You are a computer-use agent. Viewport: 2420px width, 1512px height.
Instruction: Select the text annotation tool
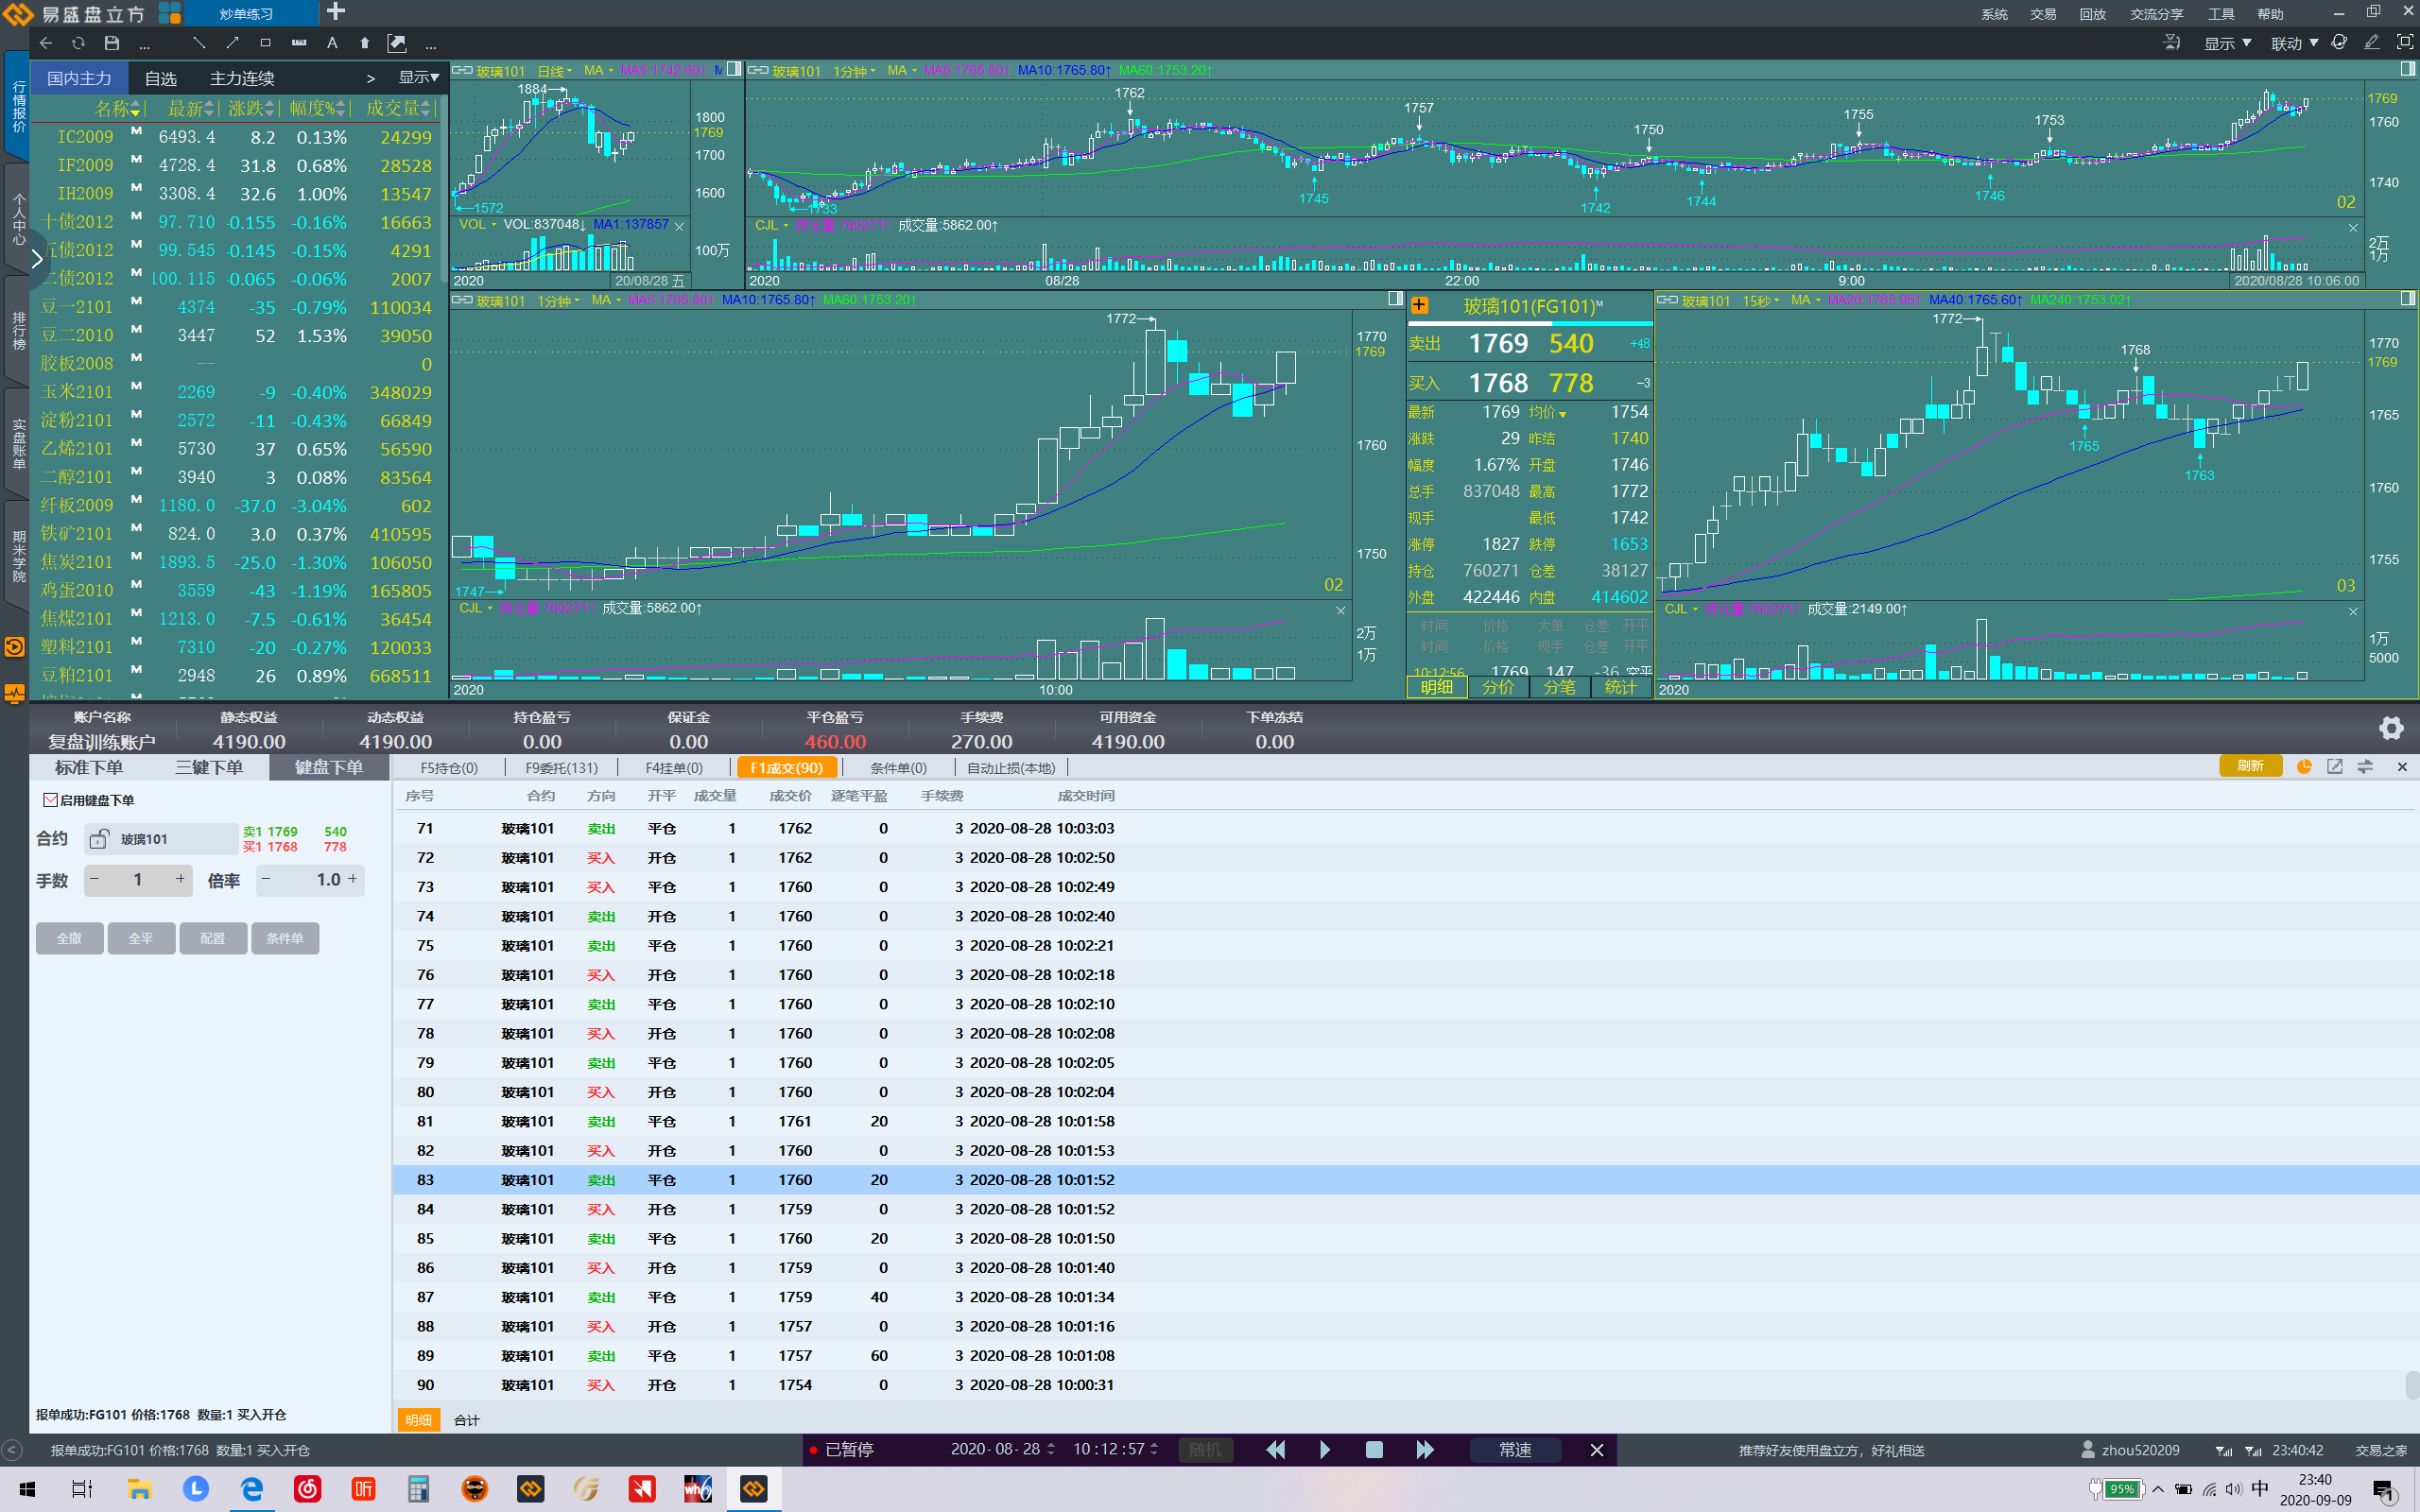(x=332, y=43)
